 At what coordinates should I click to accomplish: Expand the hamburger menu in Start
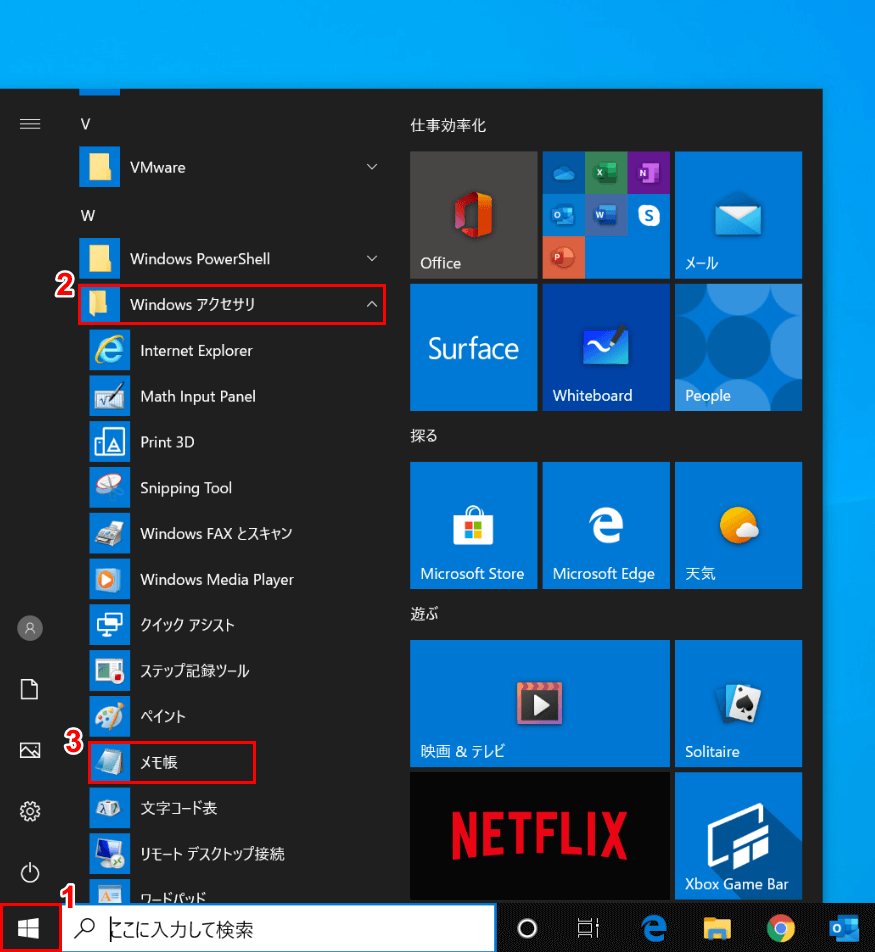tap(30, 124)
